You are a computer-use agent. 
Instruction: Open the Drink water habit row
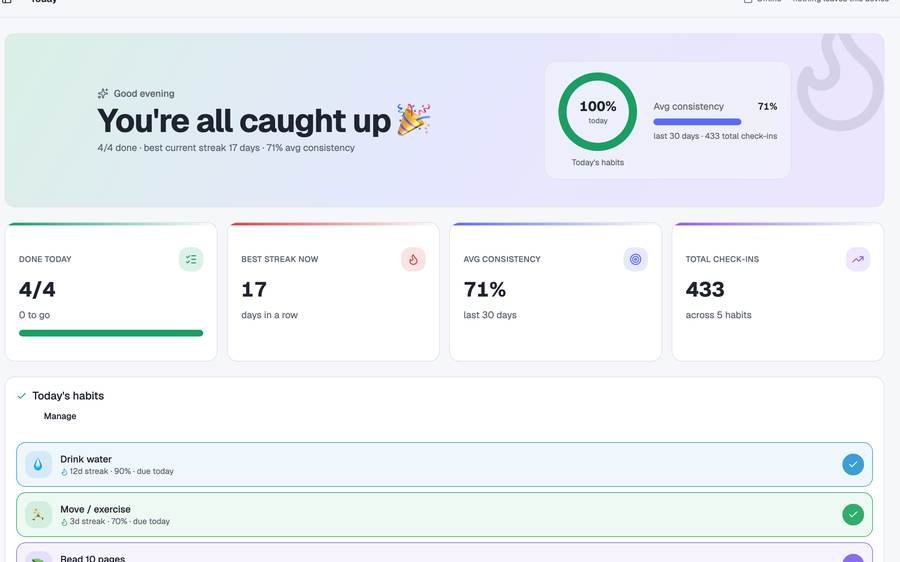coord(444,464)
